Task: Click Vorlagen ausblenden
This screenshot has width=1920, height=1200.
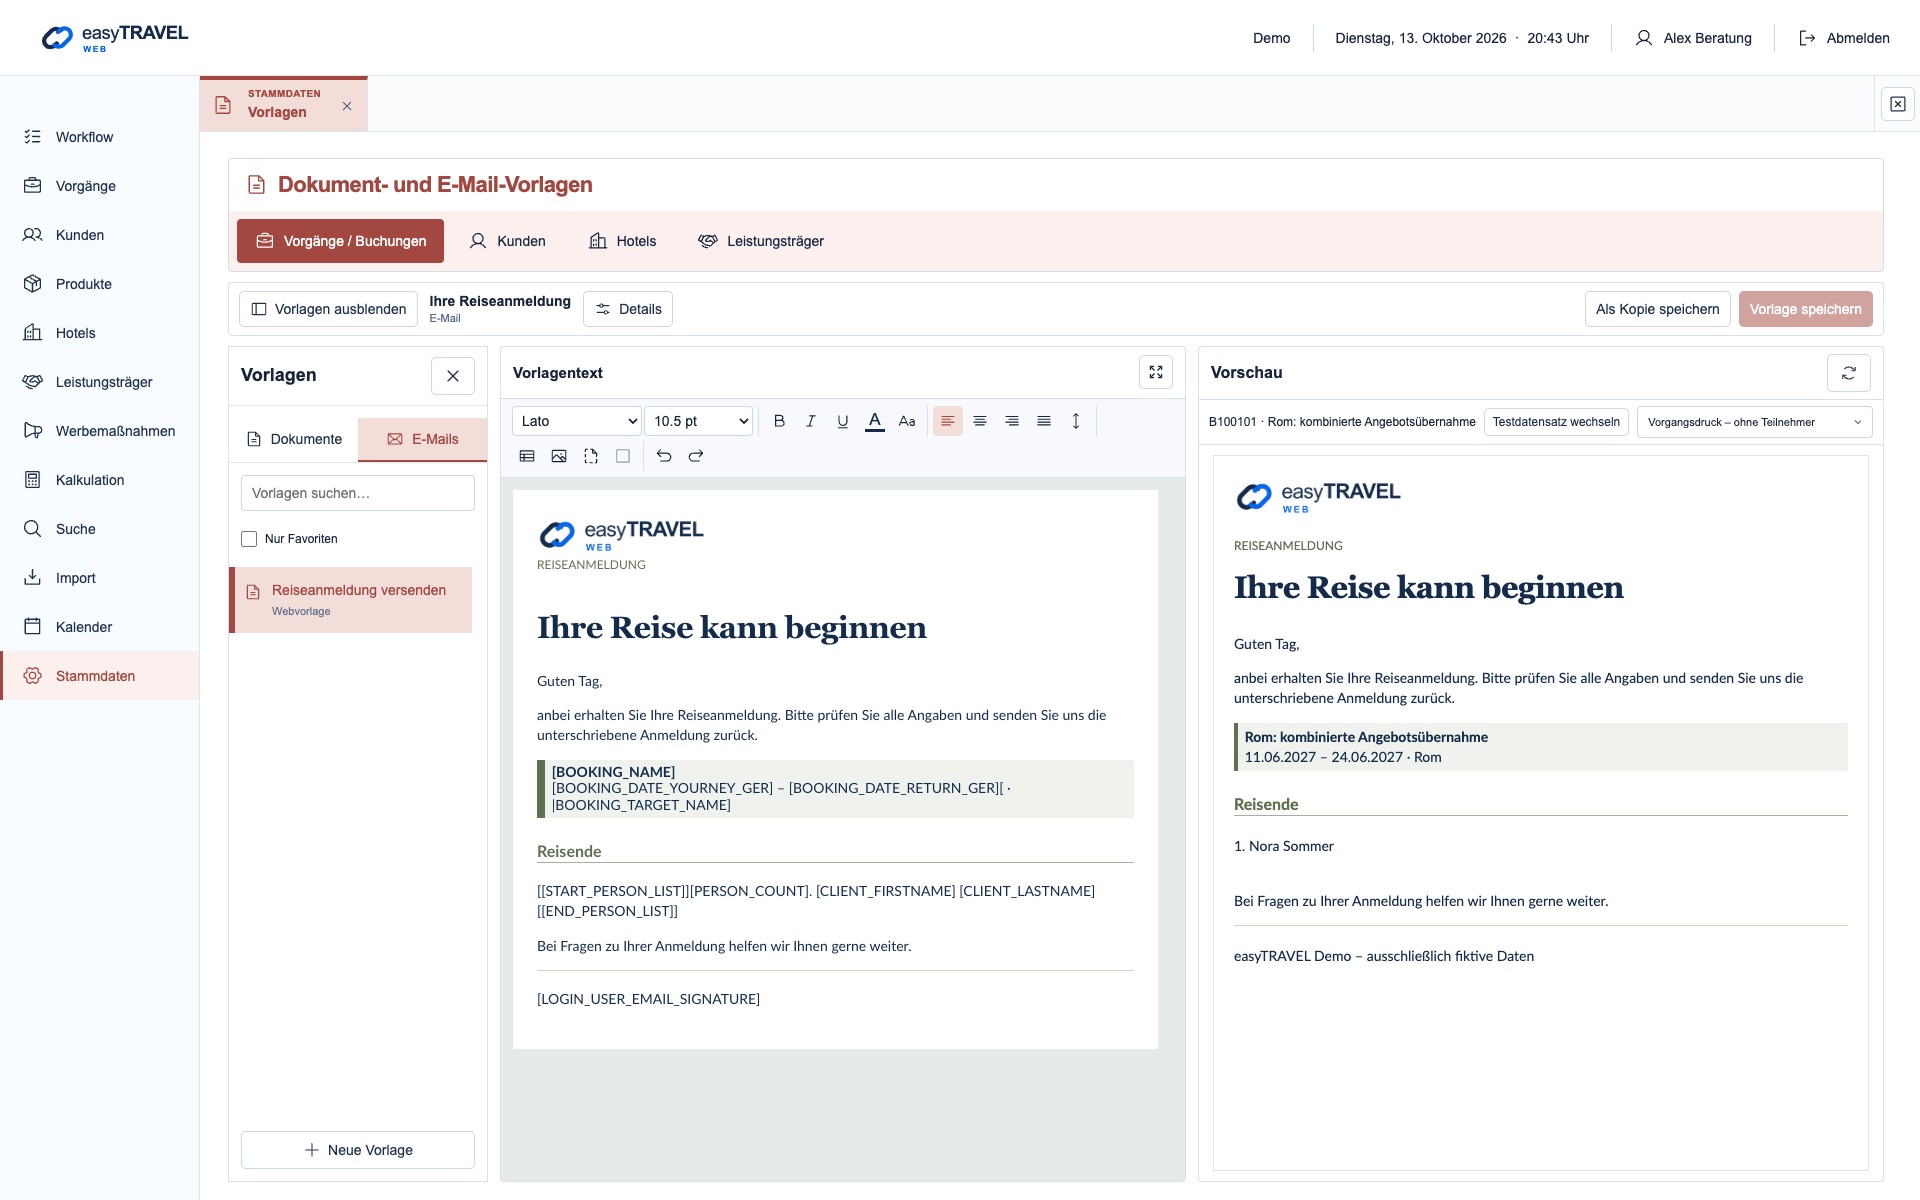Action: [x=328, y=309]
